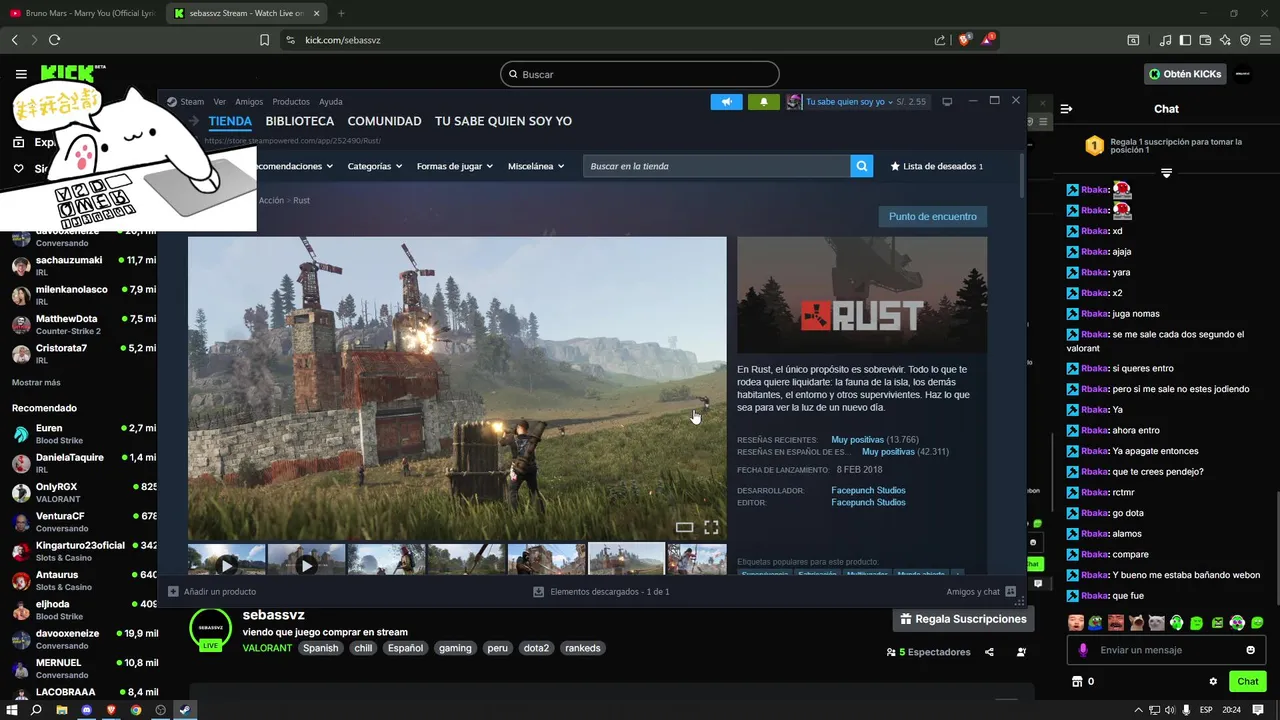Click the Brave Rewards triangle icon

[x=988, y=40]
